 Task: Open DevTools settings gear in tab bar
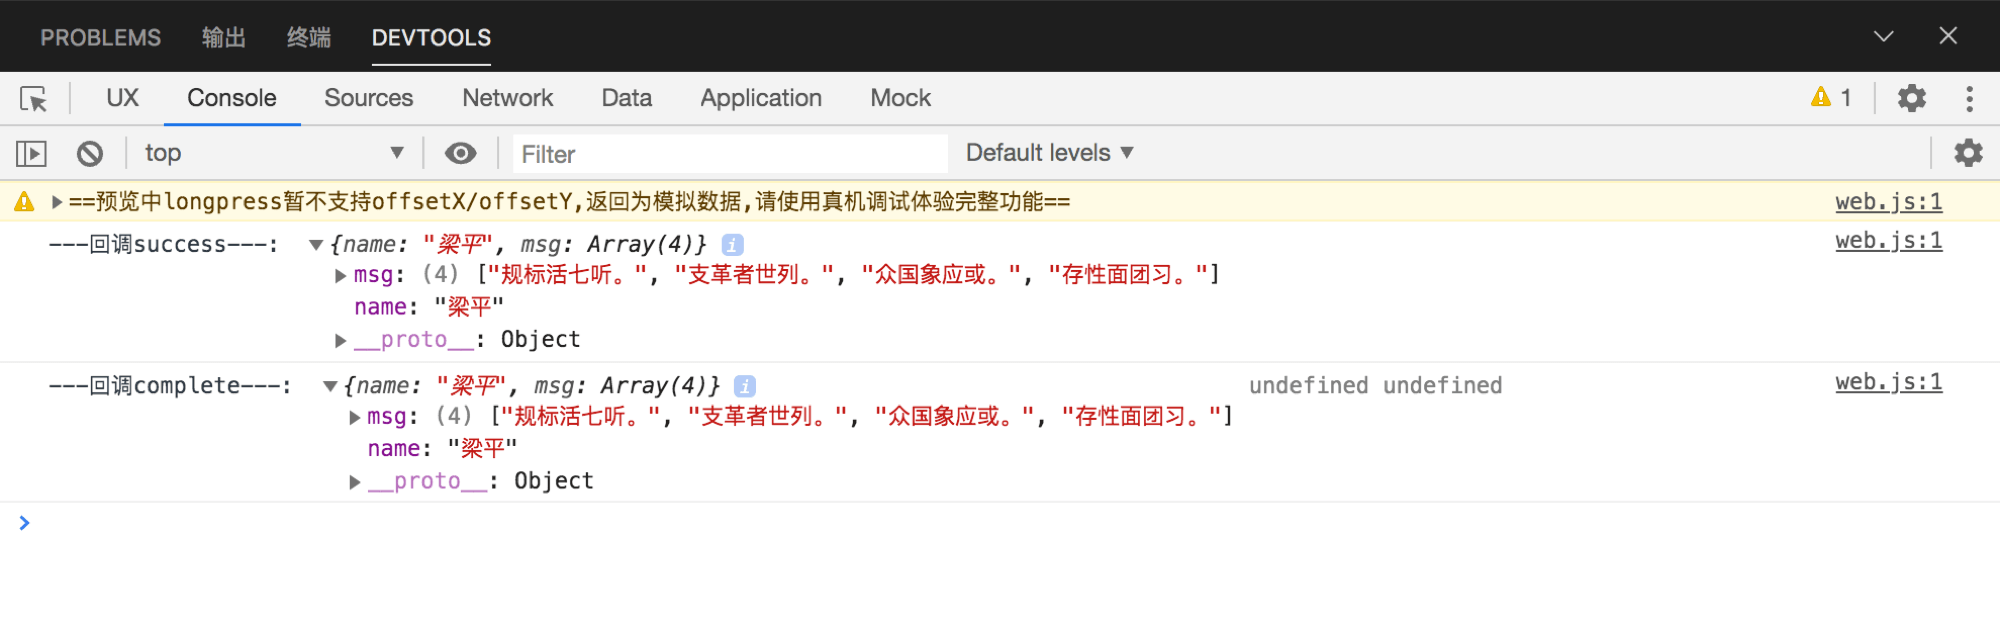[x=1911, y=98]
